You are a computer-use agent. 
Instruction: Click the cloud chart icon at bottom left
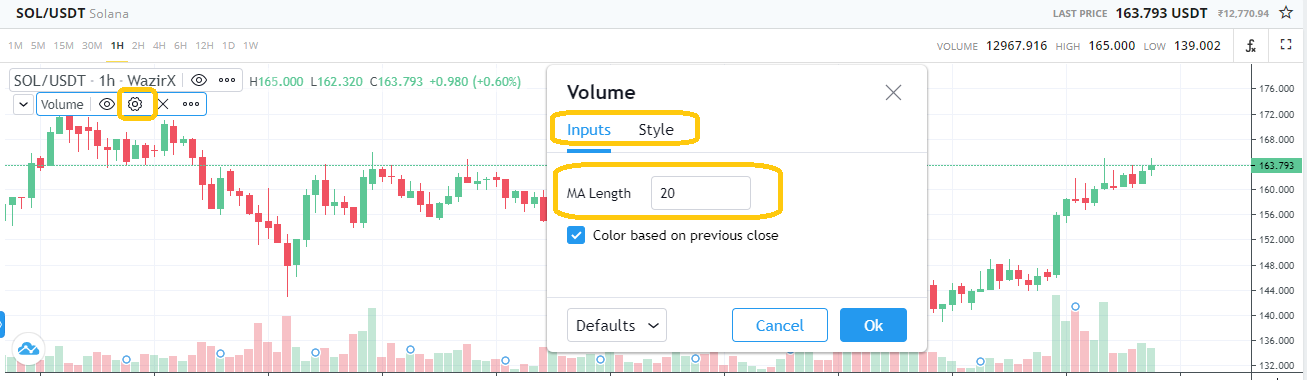(x=27, y=350)
